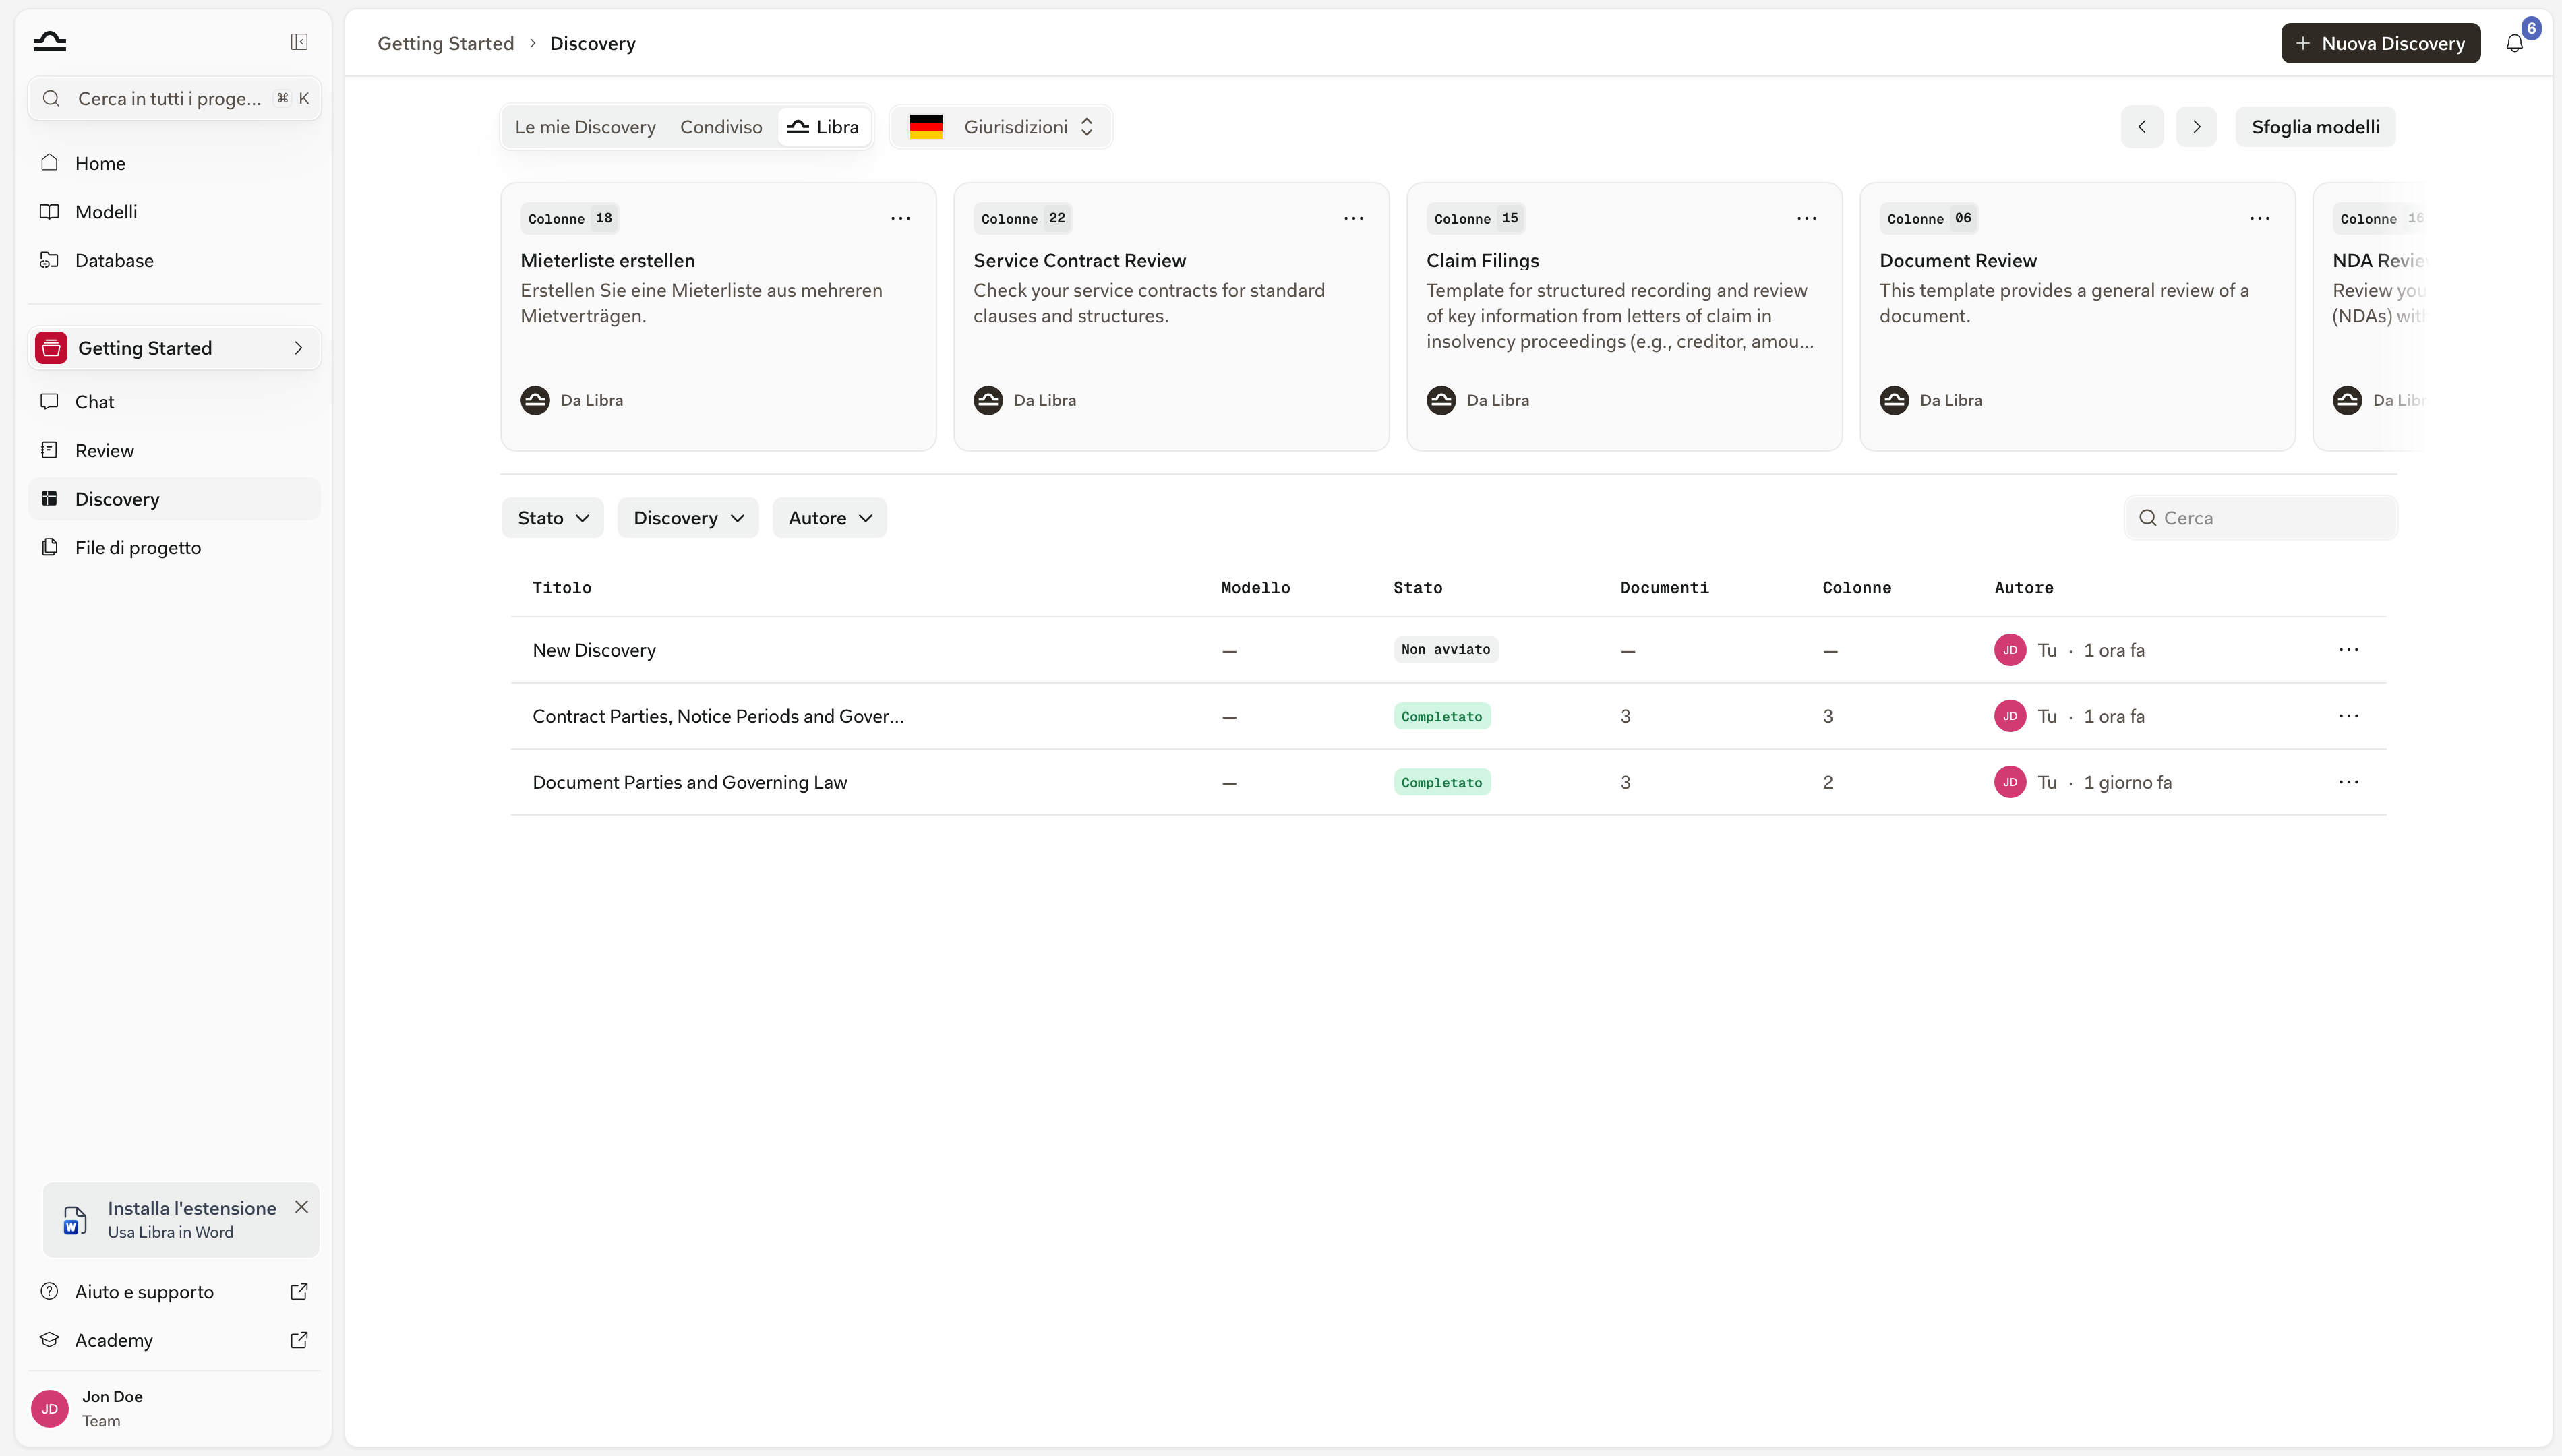Open Database in sidebar
The height and width of the screenshot is (1456, 2562).
(x=174, y=260)
